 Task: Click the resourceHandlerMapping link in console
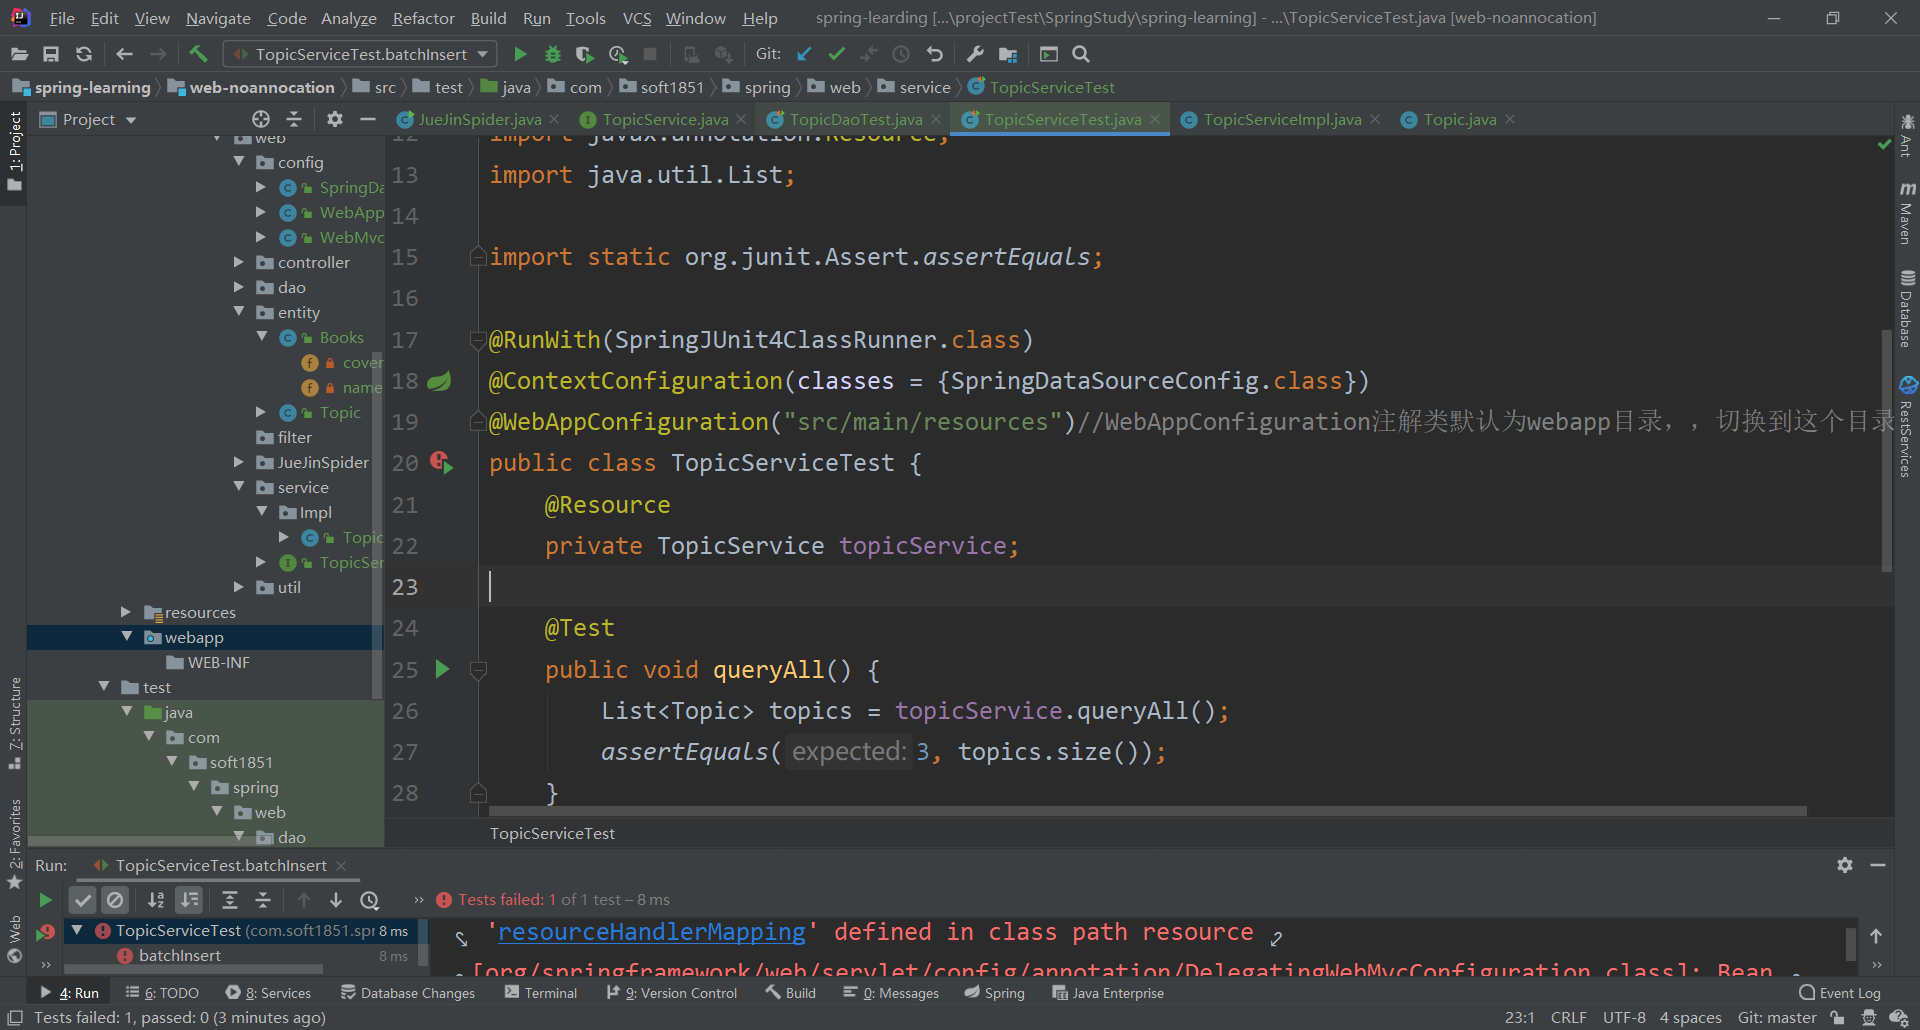click(x=651, y=932)
